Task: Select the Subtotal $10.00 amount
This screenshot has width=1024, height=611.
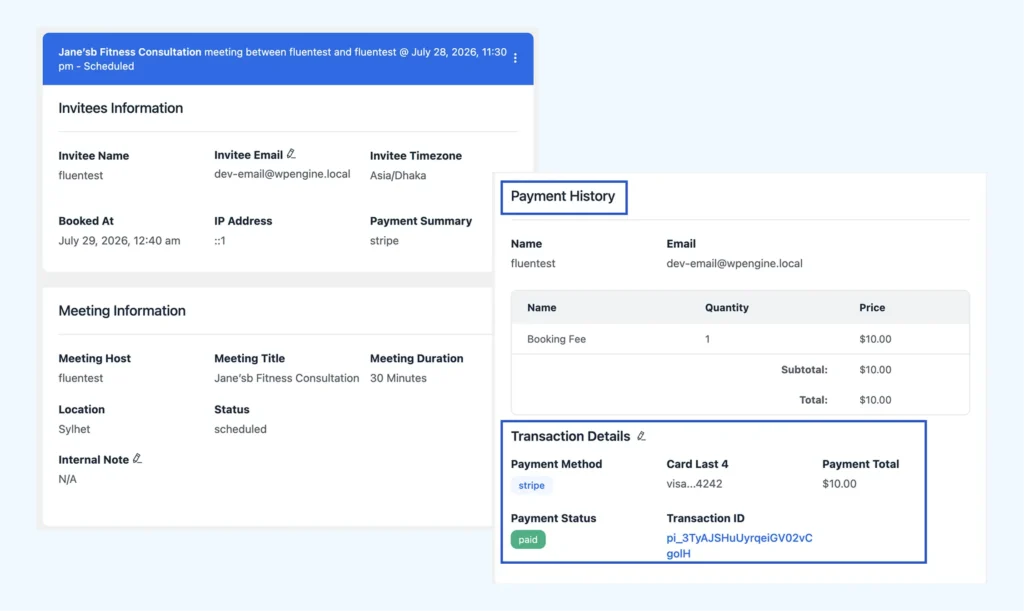Action: tap(875, 369)
